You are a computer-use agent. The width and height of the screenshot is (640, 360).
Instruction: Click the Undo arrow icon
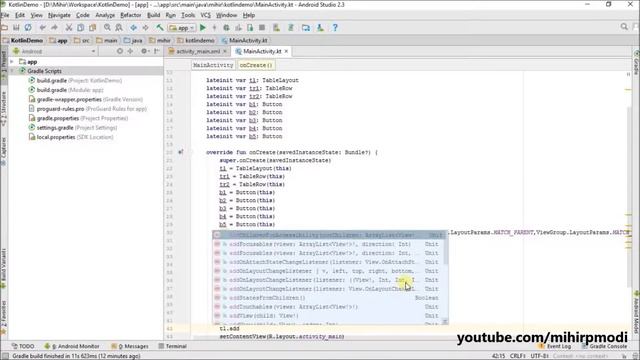click(42, 28)
